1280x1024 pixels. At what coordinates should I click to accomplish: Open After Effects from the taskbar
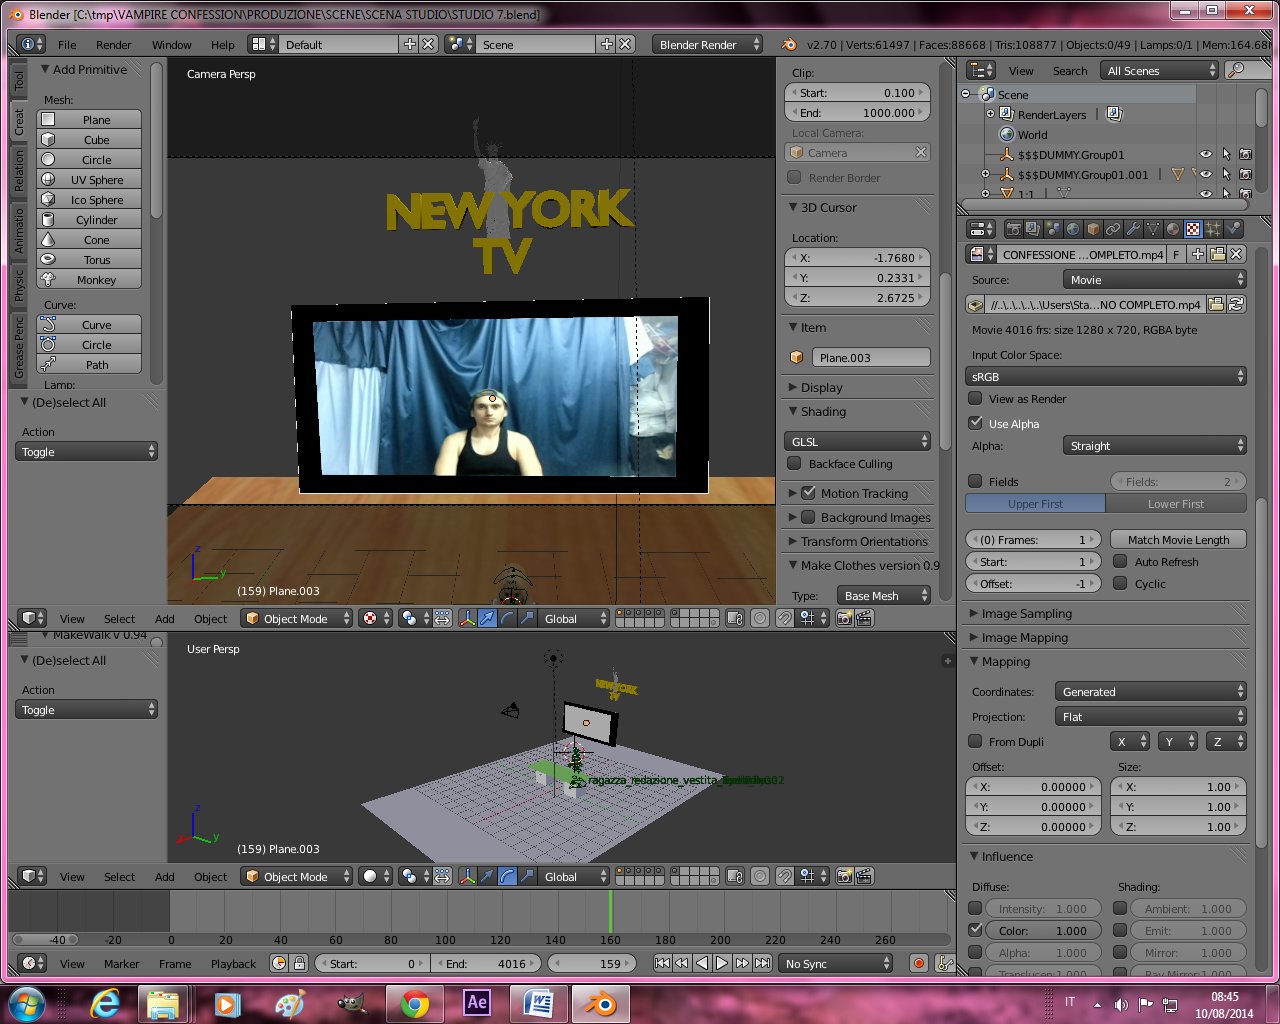coord(477,1004)
